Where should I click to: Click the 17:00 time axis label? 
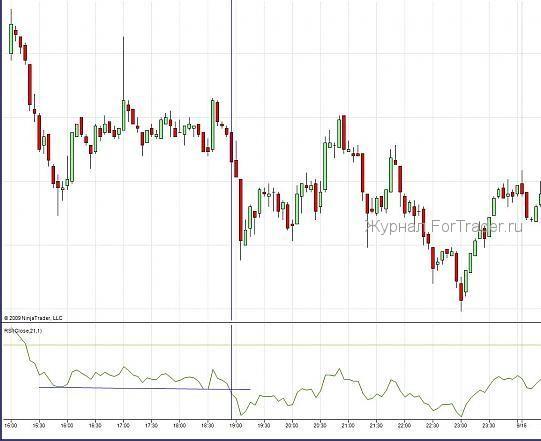[x=123, y=426]
